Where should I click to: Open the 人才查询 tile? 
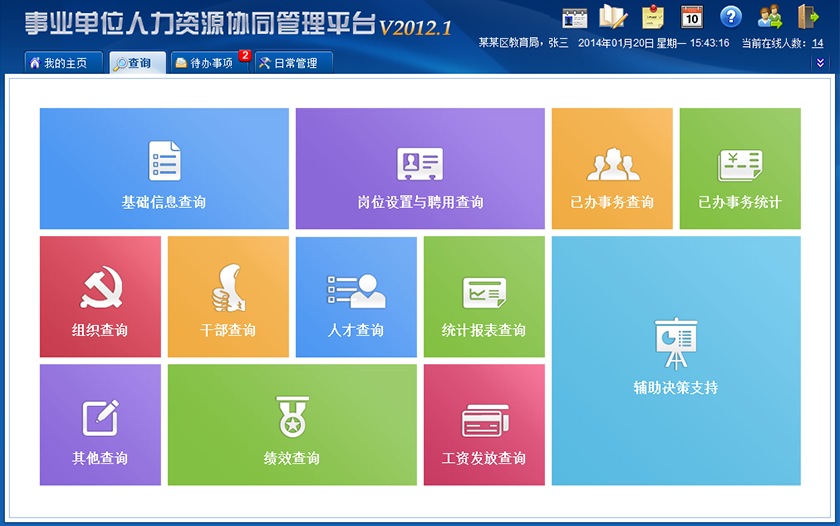click(356, 297)
